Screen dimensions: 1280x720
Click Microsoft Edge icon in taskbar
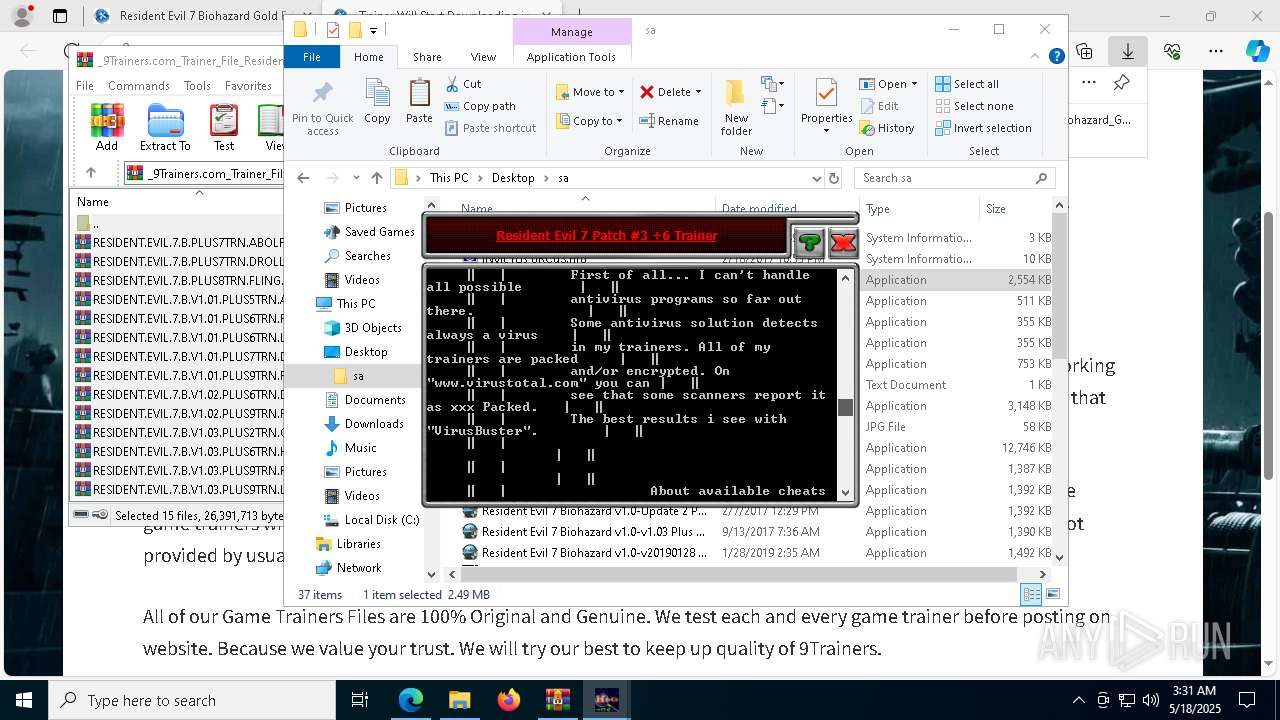tap(411, 700)
